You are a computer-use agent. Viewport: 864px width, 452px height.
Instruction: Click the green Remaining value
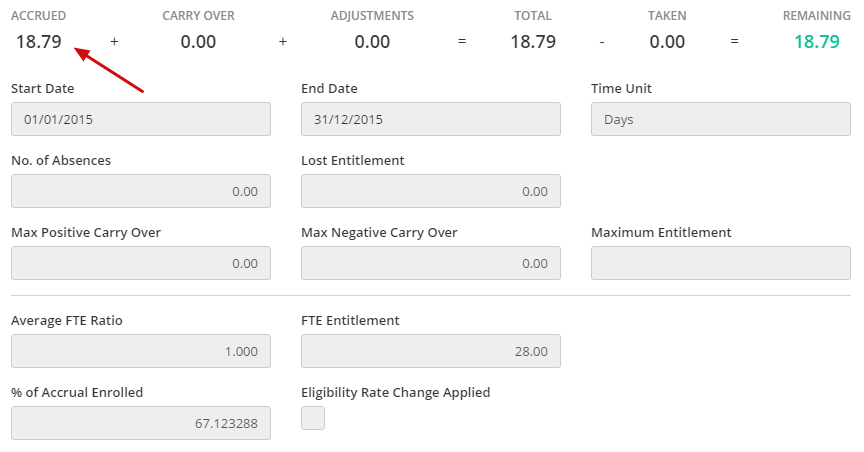pyautogui.click(x=817, y=42)
